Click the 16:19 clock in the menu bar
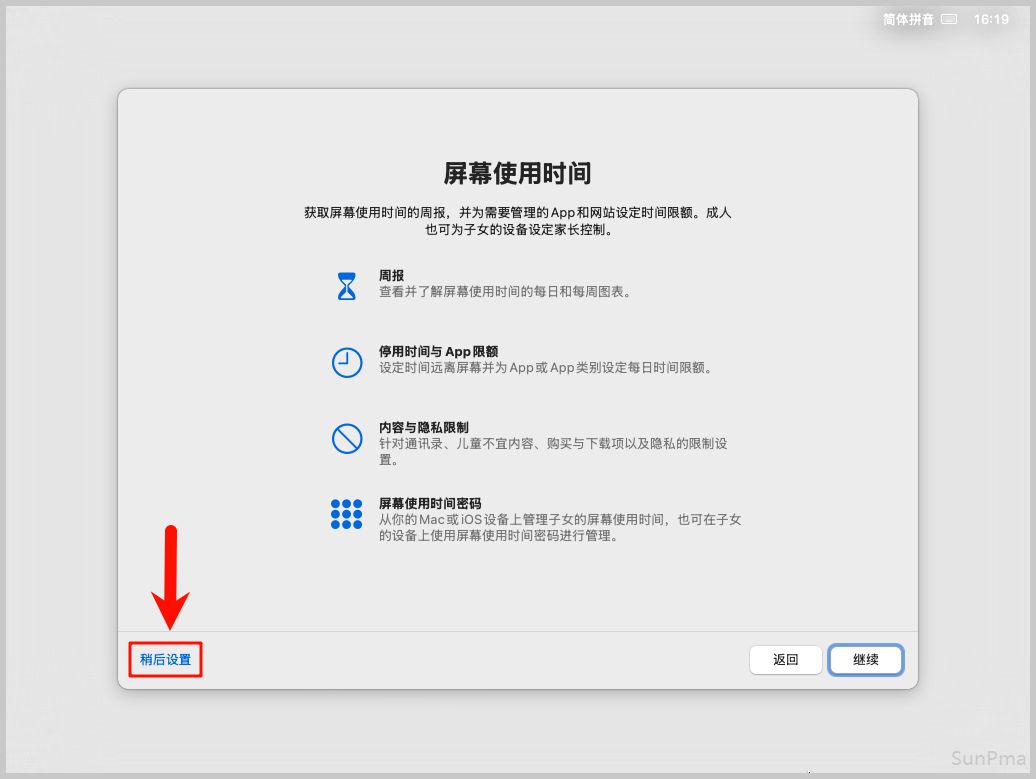 pos(991,19)
